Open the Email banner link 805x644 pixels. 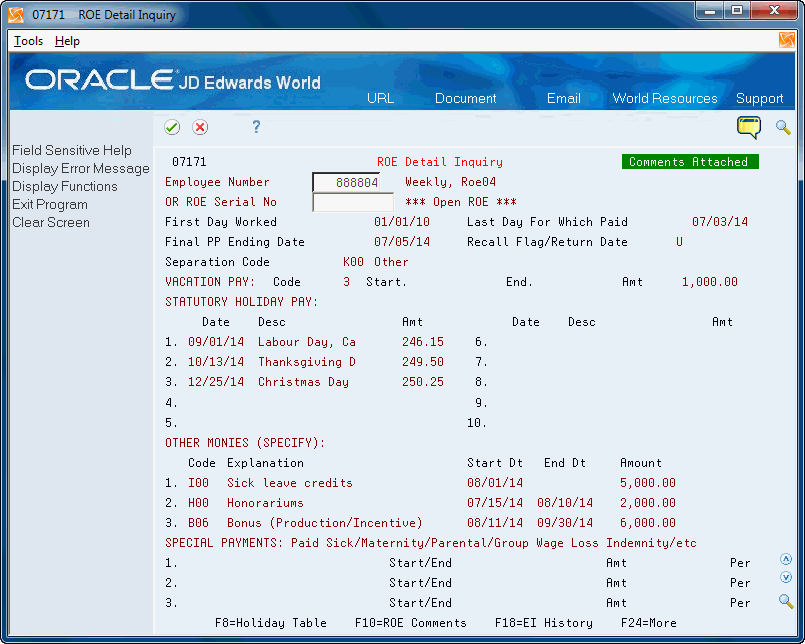(564, 98)
